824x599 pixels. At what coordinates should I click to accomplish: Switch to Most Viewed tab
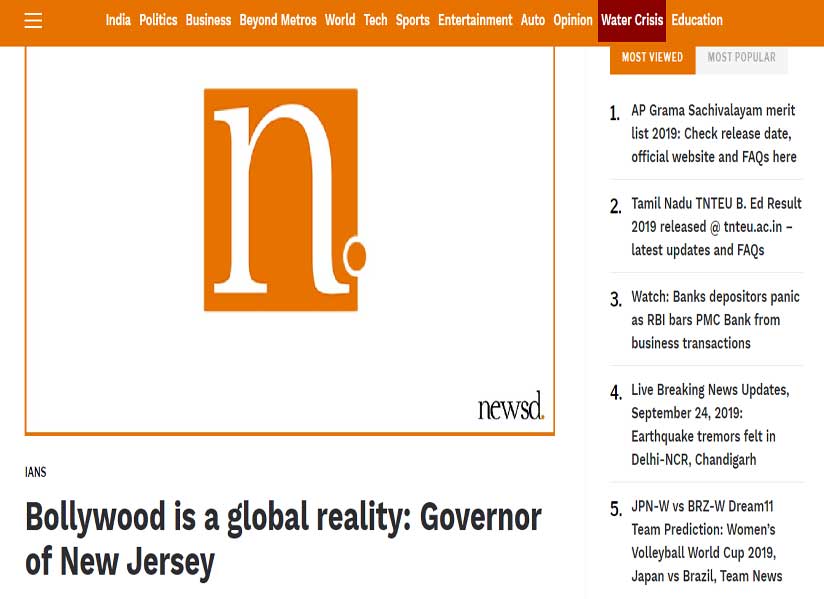tap(653, 58)
